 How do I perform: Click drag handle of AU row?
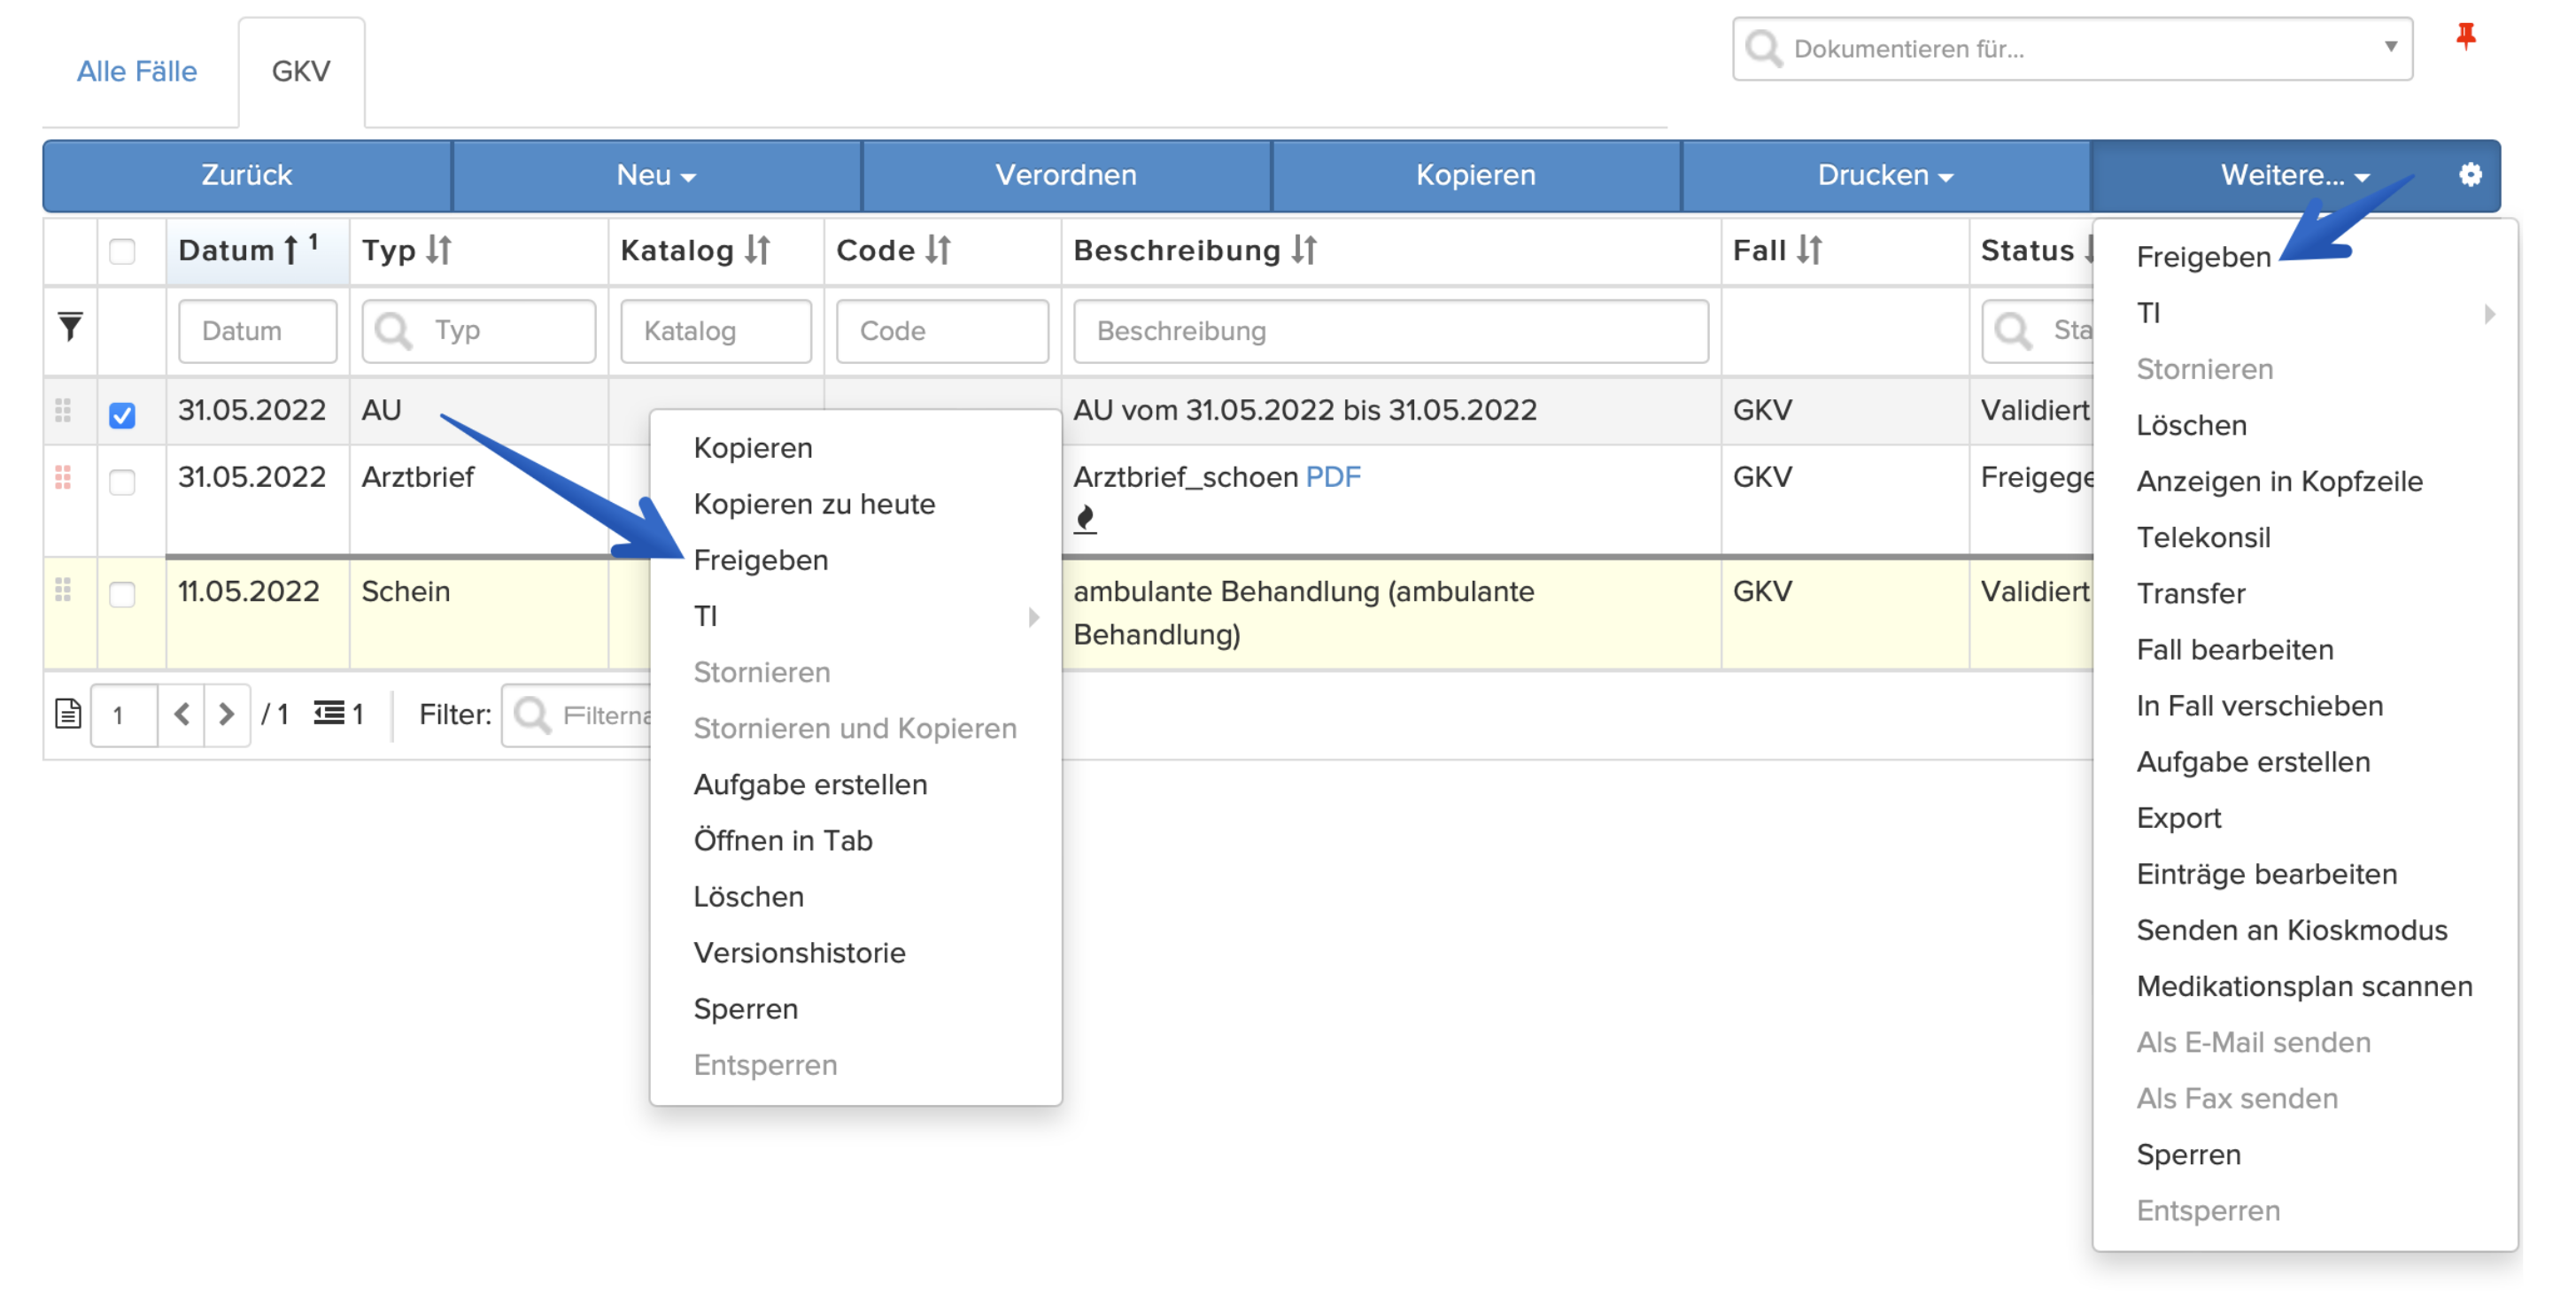click(x=63, y=410)
